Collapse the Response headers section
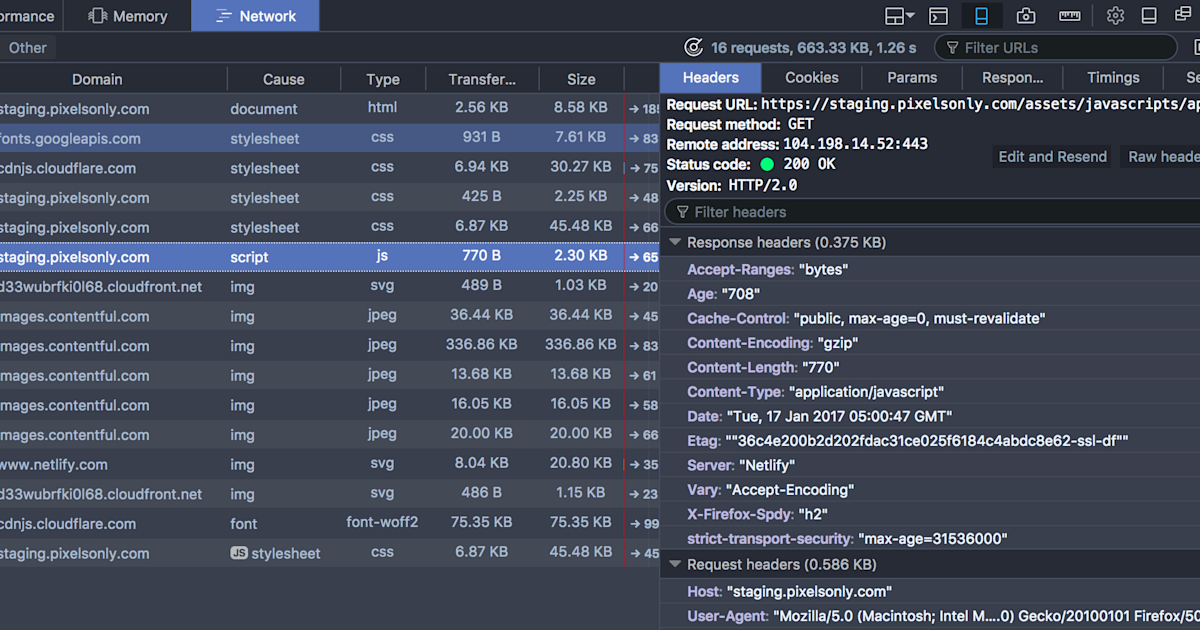The width and height of the screenshot is (1200, 630). (x=675, y=242)
